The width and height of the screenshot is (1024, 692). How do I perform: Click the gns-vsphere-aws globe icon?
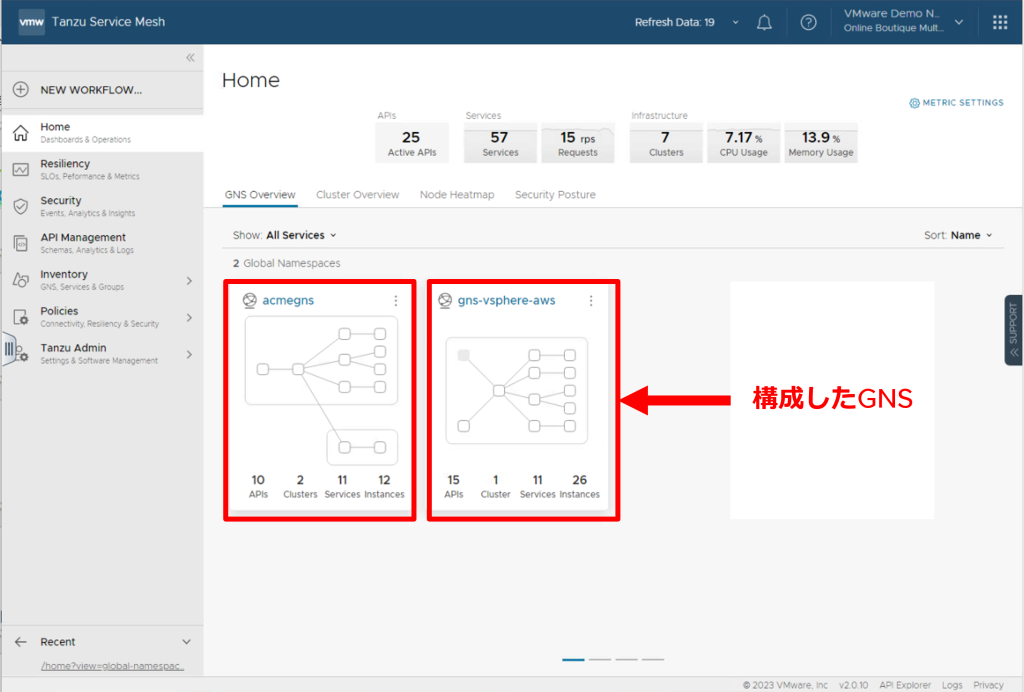point(445,300)
